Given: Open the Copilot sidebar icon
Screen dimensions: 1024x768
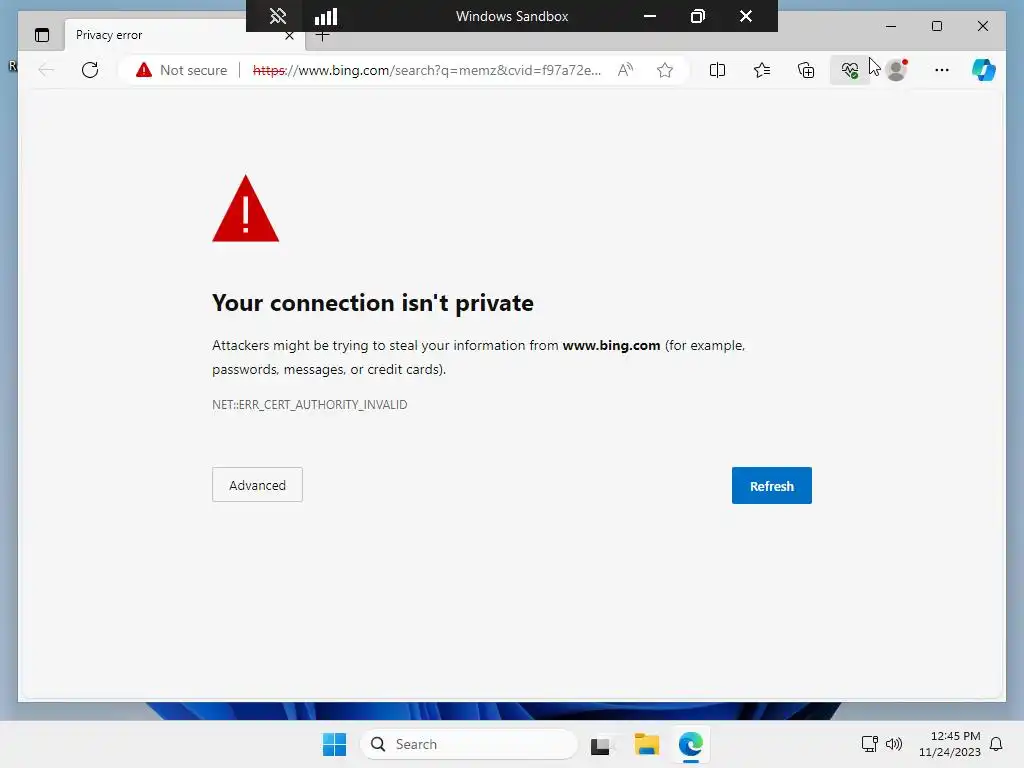Looking at the screenshot, I should tap(984, 70).
